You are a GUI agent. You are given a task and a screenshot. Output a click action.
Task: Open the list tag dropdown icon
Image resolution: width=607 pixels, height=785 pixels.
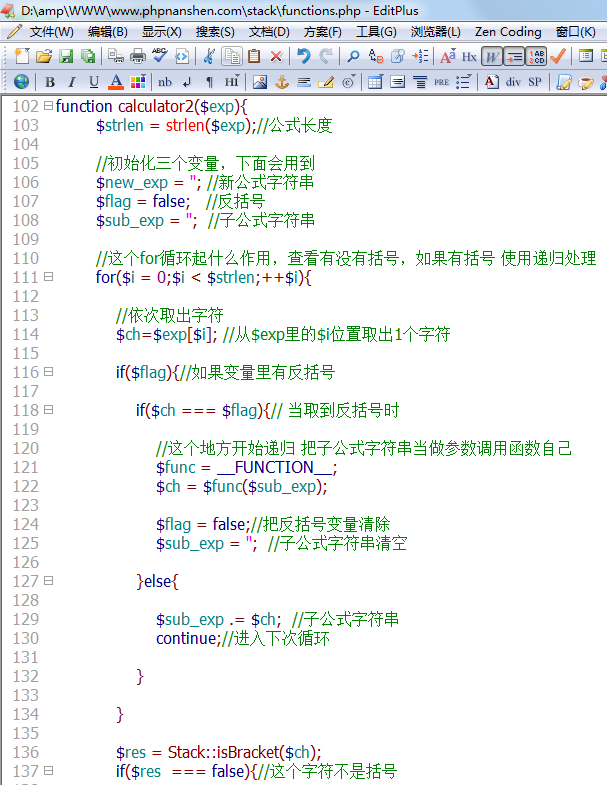[464, 82]
